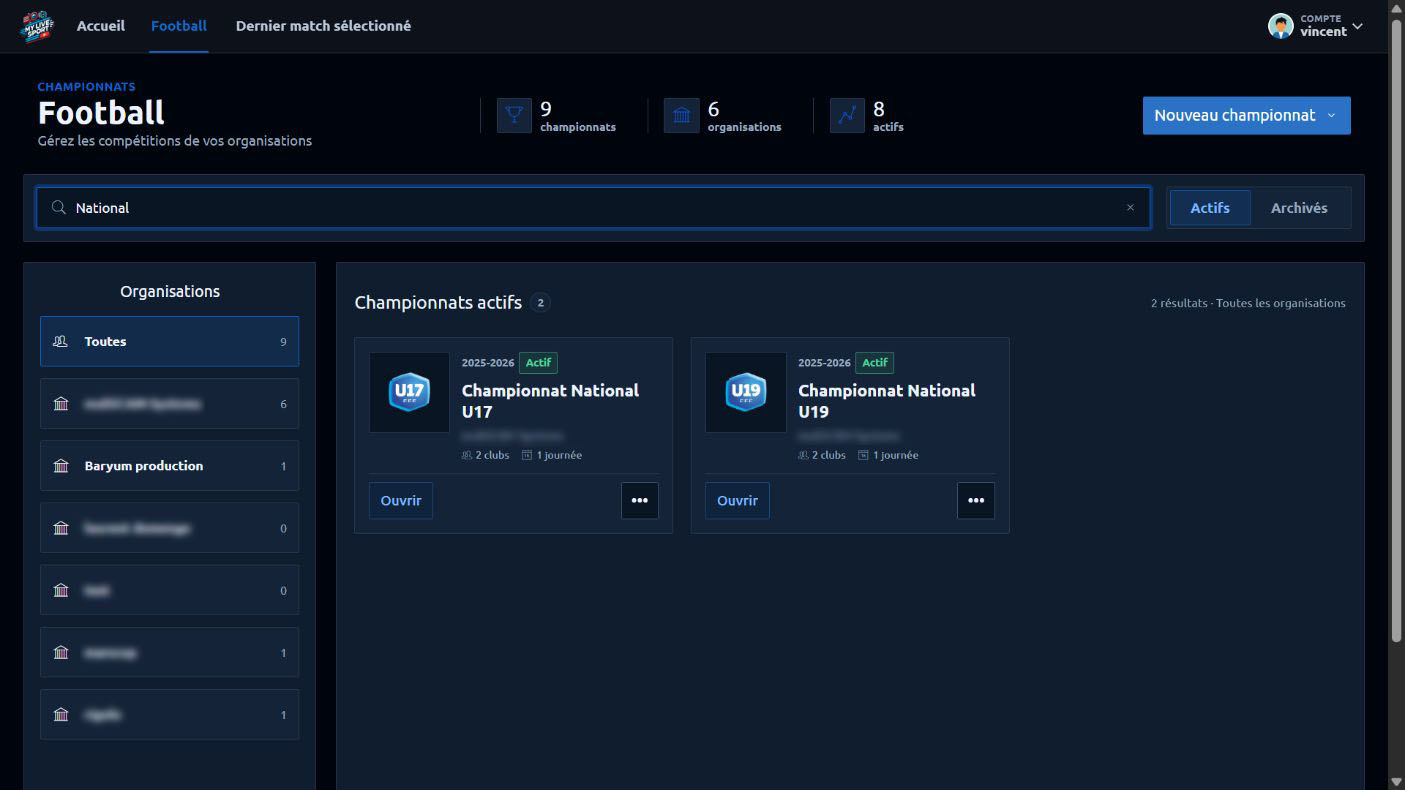Click the building icon beside 6 organisations
The width and height of the screenshot is (1405, 790).
681,116
